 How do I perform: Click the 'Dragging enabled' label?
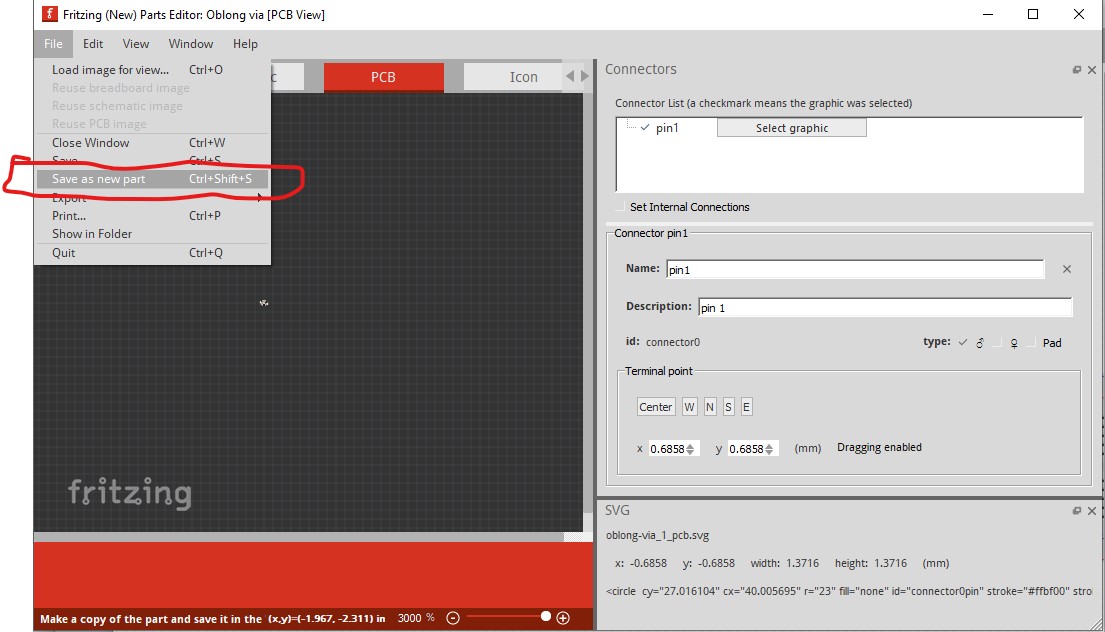(x=879, y=447)
